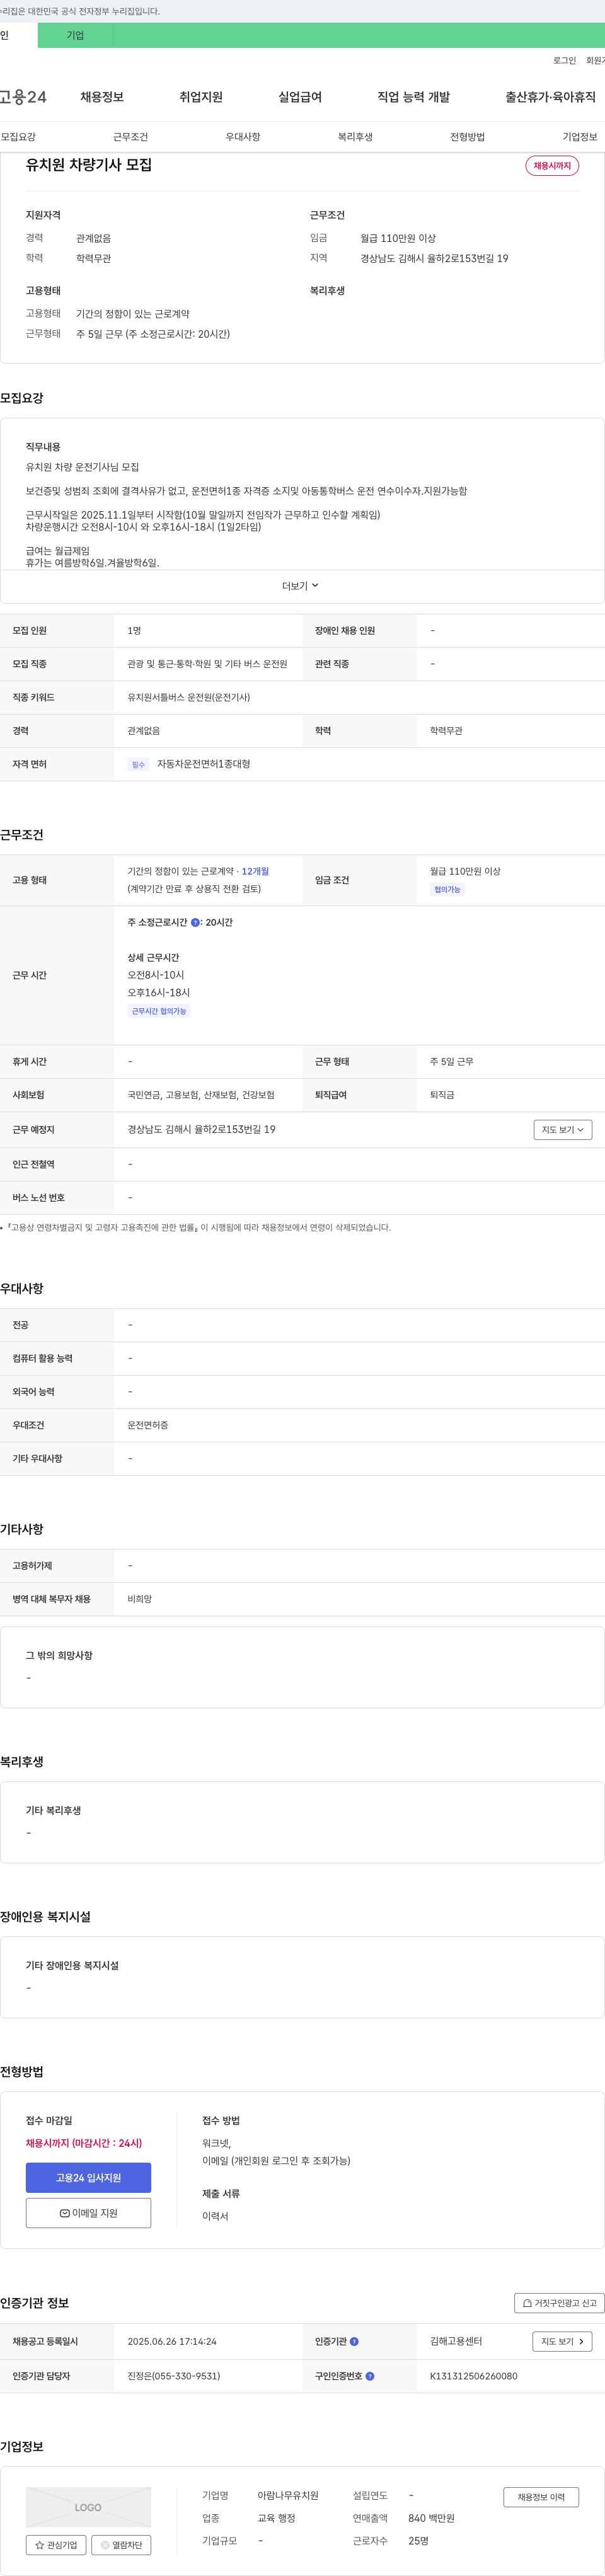Expand 지도 보기 dropdown beside 근무 예정지

click(563, 1130)
